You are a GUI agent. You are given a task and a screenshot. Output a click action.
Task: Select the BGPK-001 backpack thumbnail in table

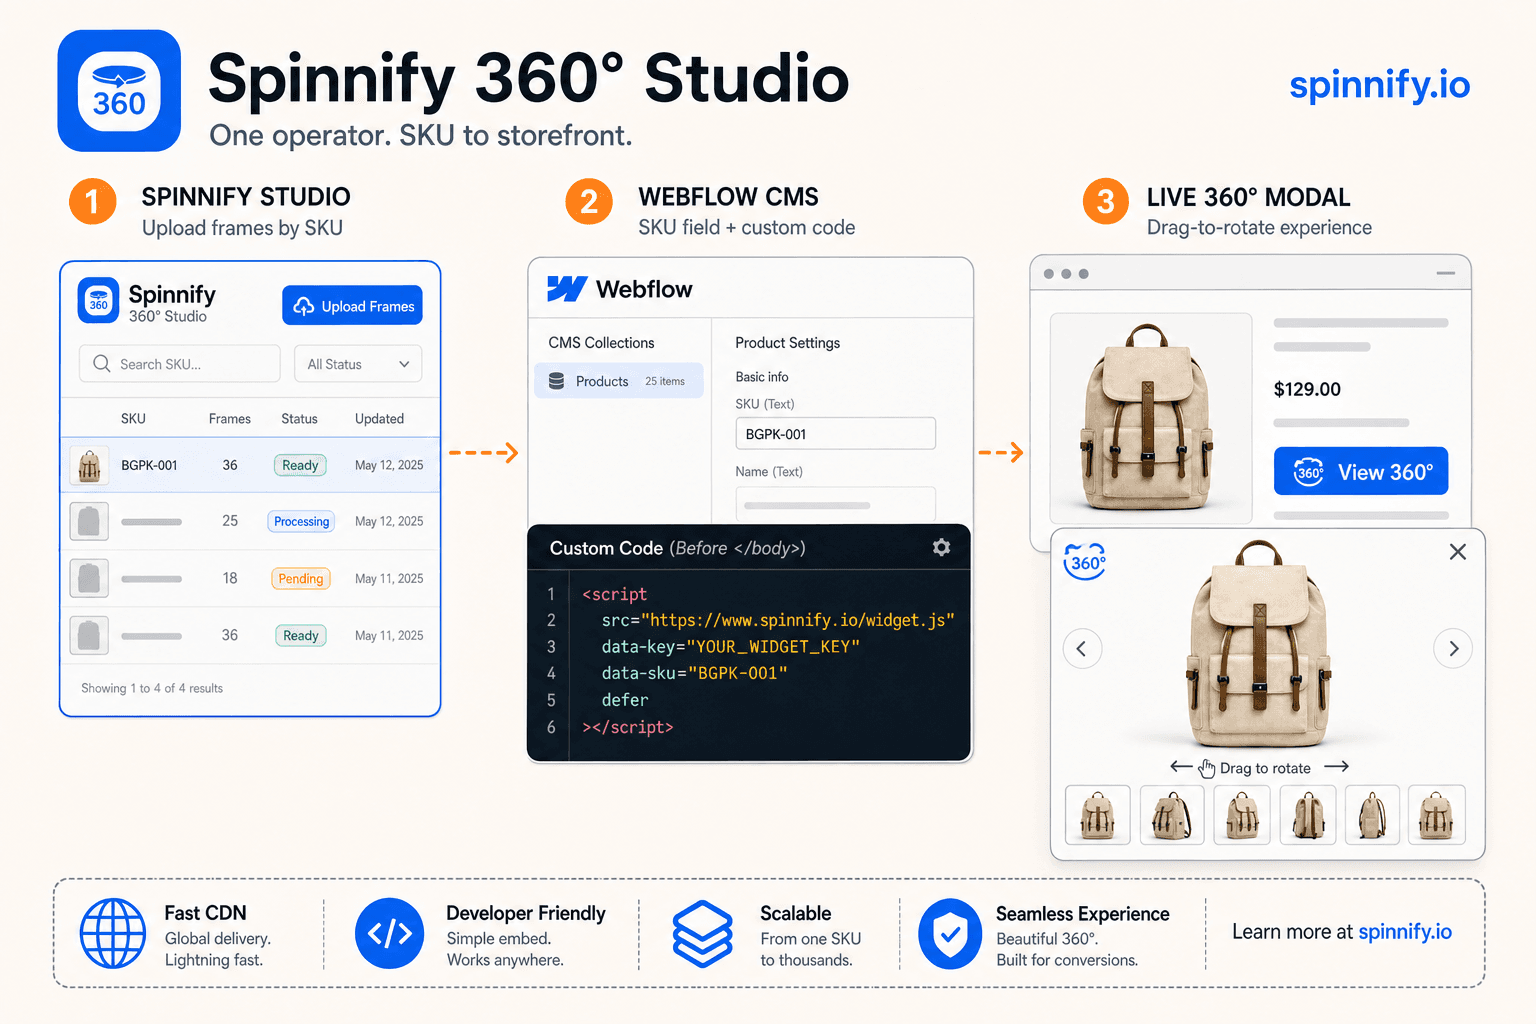[89, 466]
